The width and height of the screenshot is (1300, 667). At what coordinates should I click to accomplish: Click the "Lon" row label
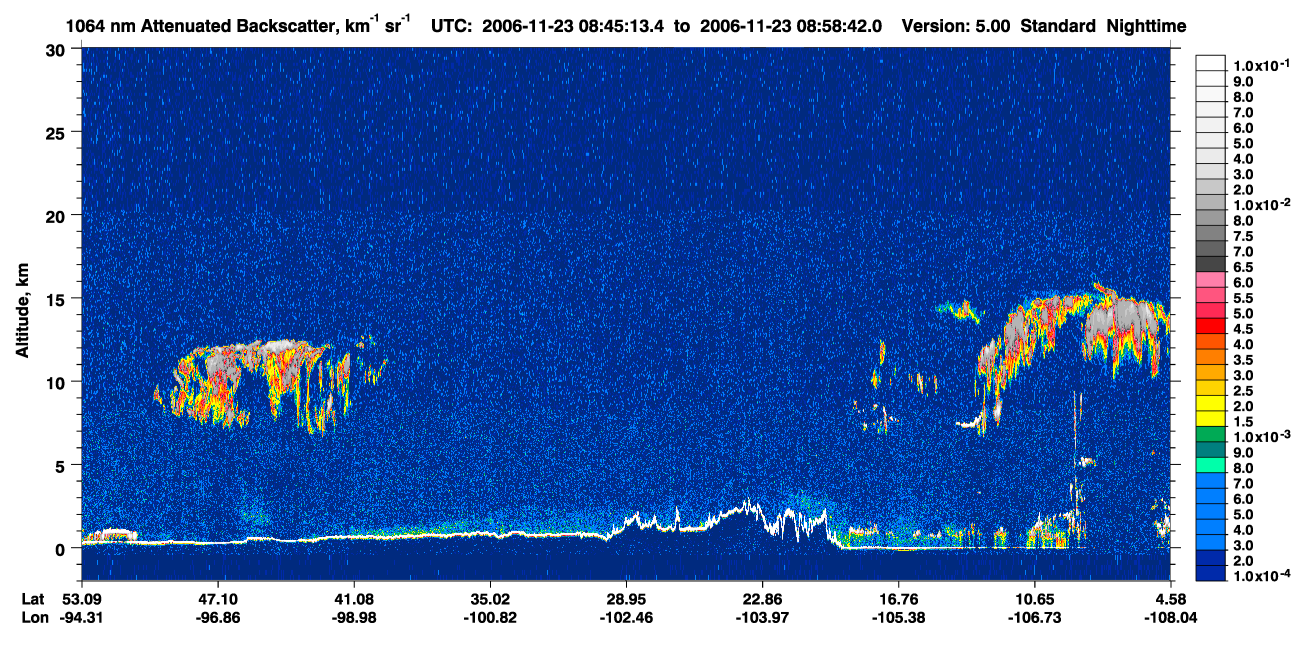[34, 617]
